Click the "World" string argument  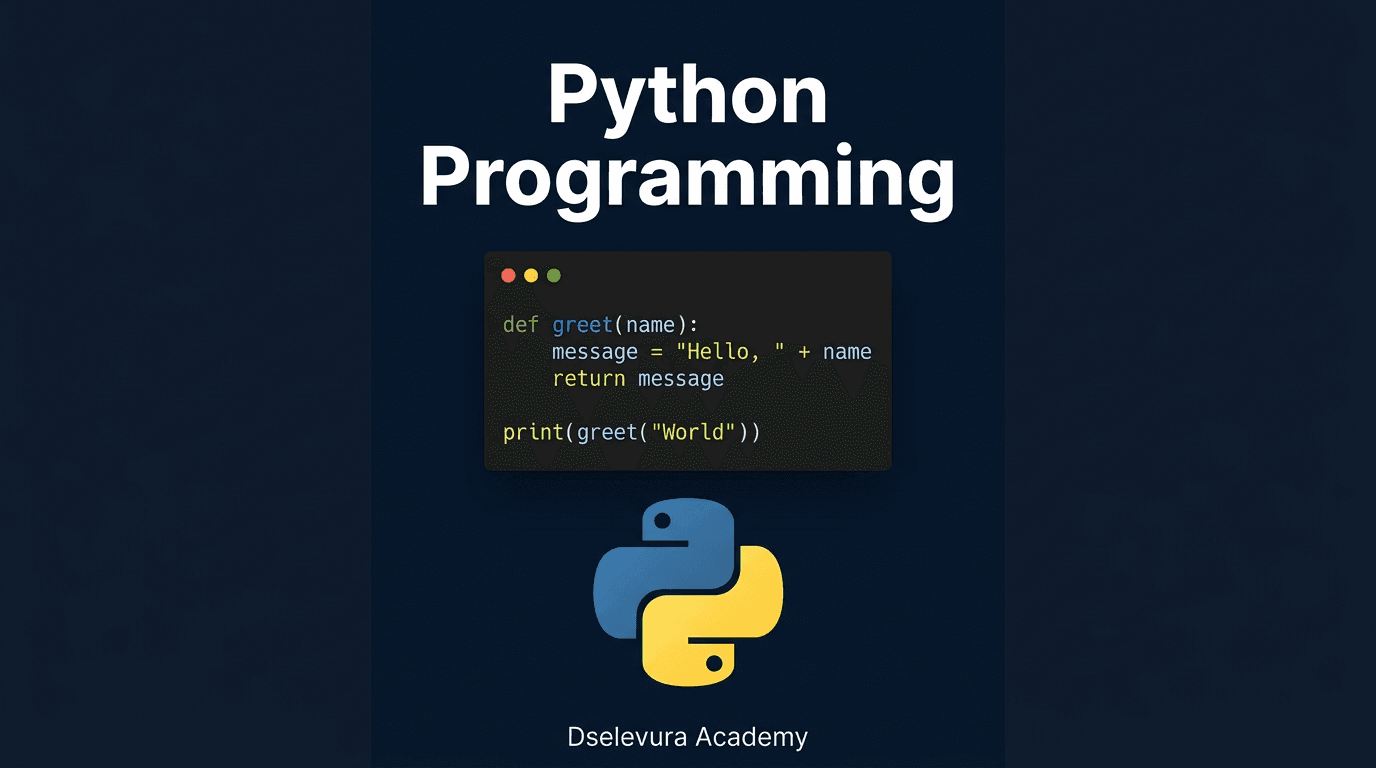tap(692, 431)
